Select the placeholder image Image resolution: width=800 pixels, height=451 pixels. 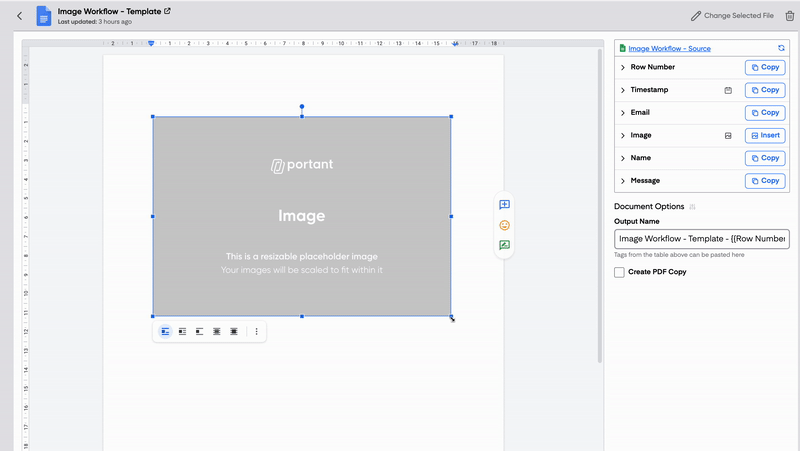point(302,216)
